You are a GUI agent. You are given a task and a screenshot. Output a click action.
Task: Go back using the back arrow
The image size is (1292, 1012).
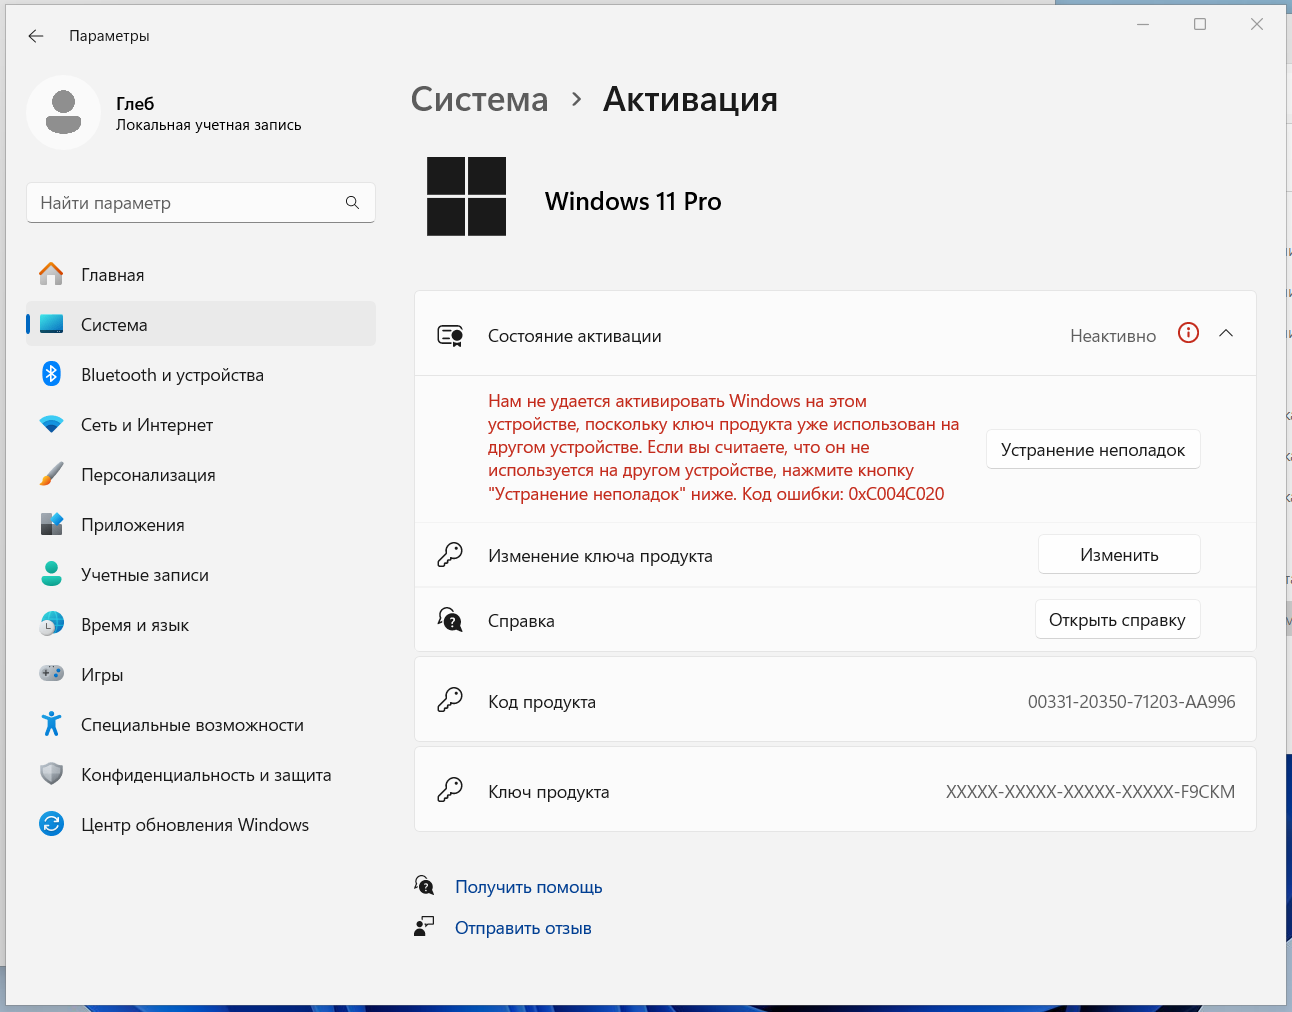pyautogui.click(x=36, y=36)
